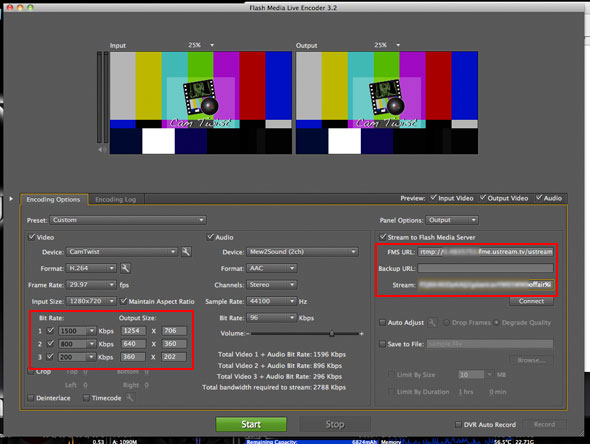The image size is (590, 444).
Task: Click the input preview speaker icon
Action: tap(101, 150)
